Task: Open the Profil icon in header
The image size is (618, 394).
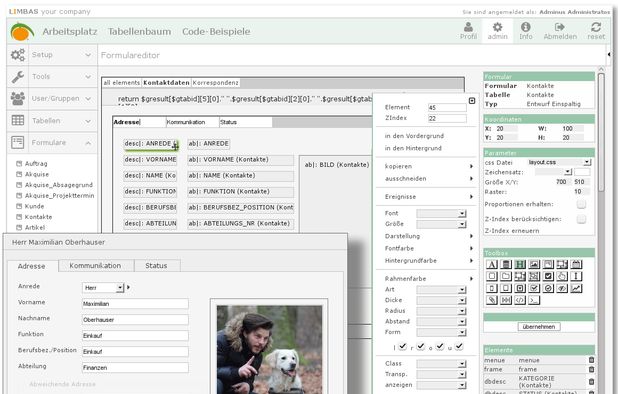Action: coord(468,27)
